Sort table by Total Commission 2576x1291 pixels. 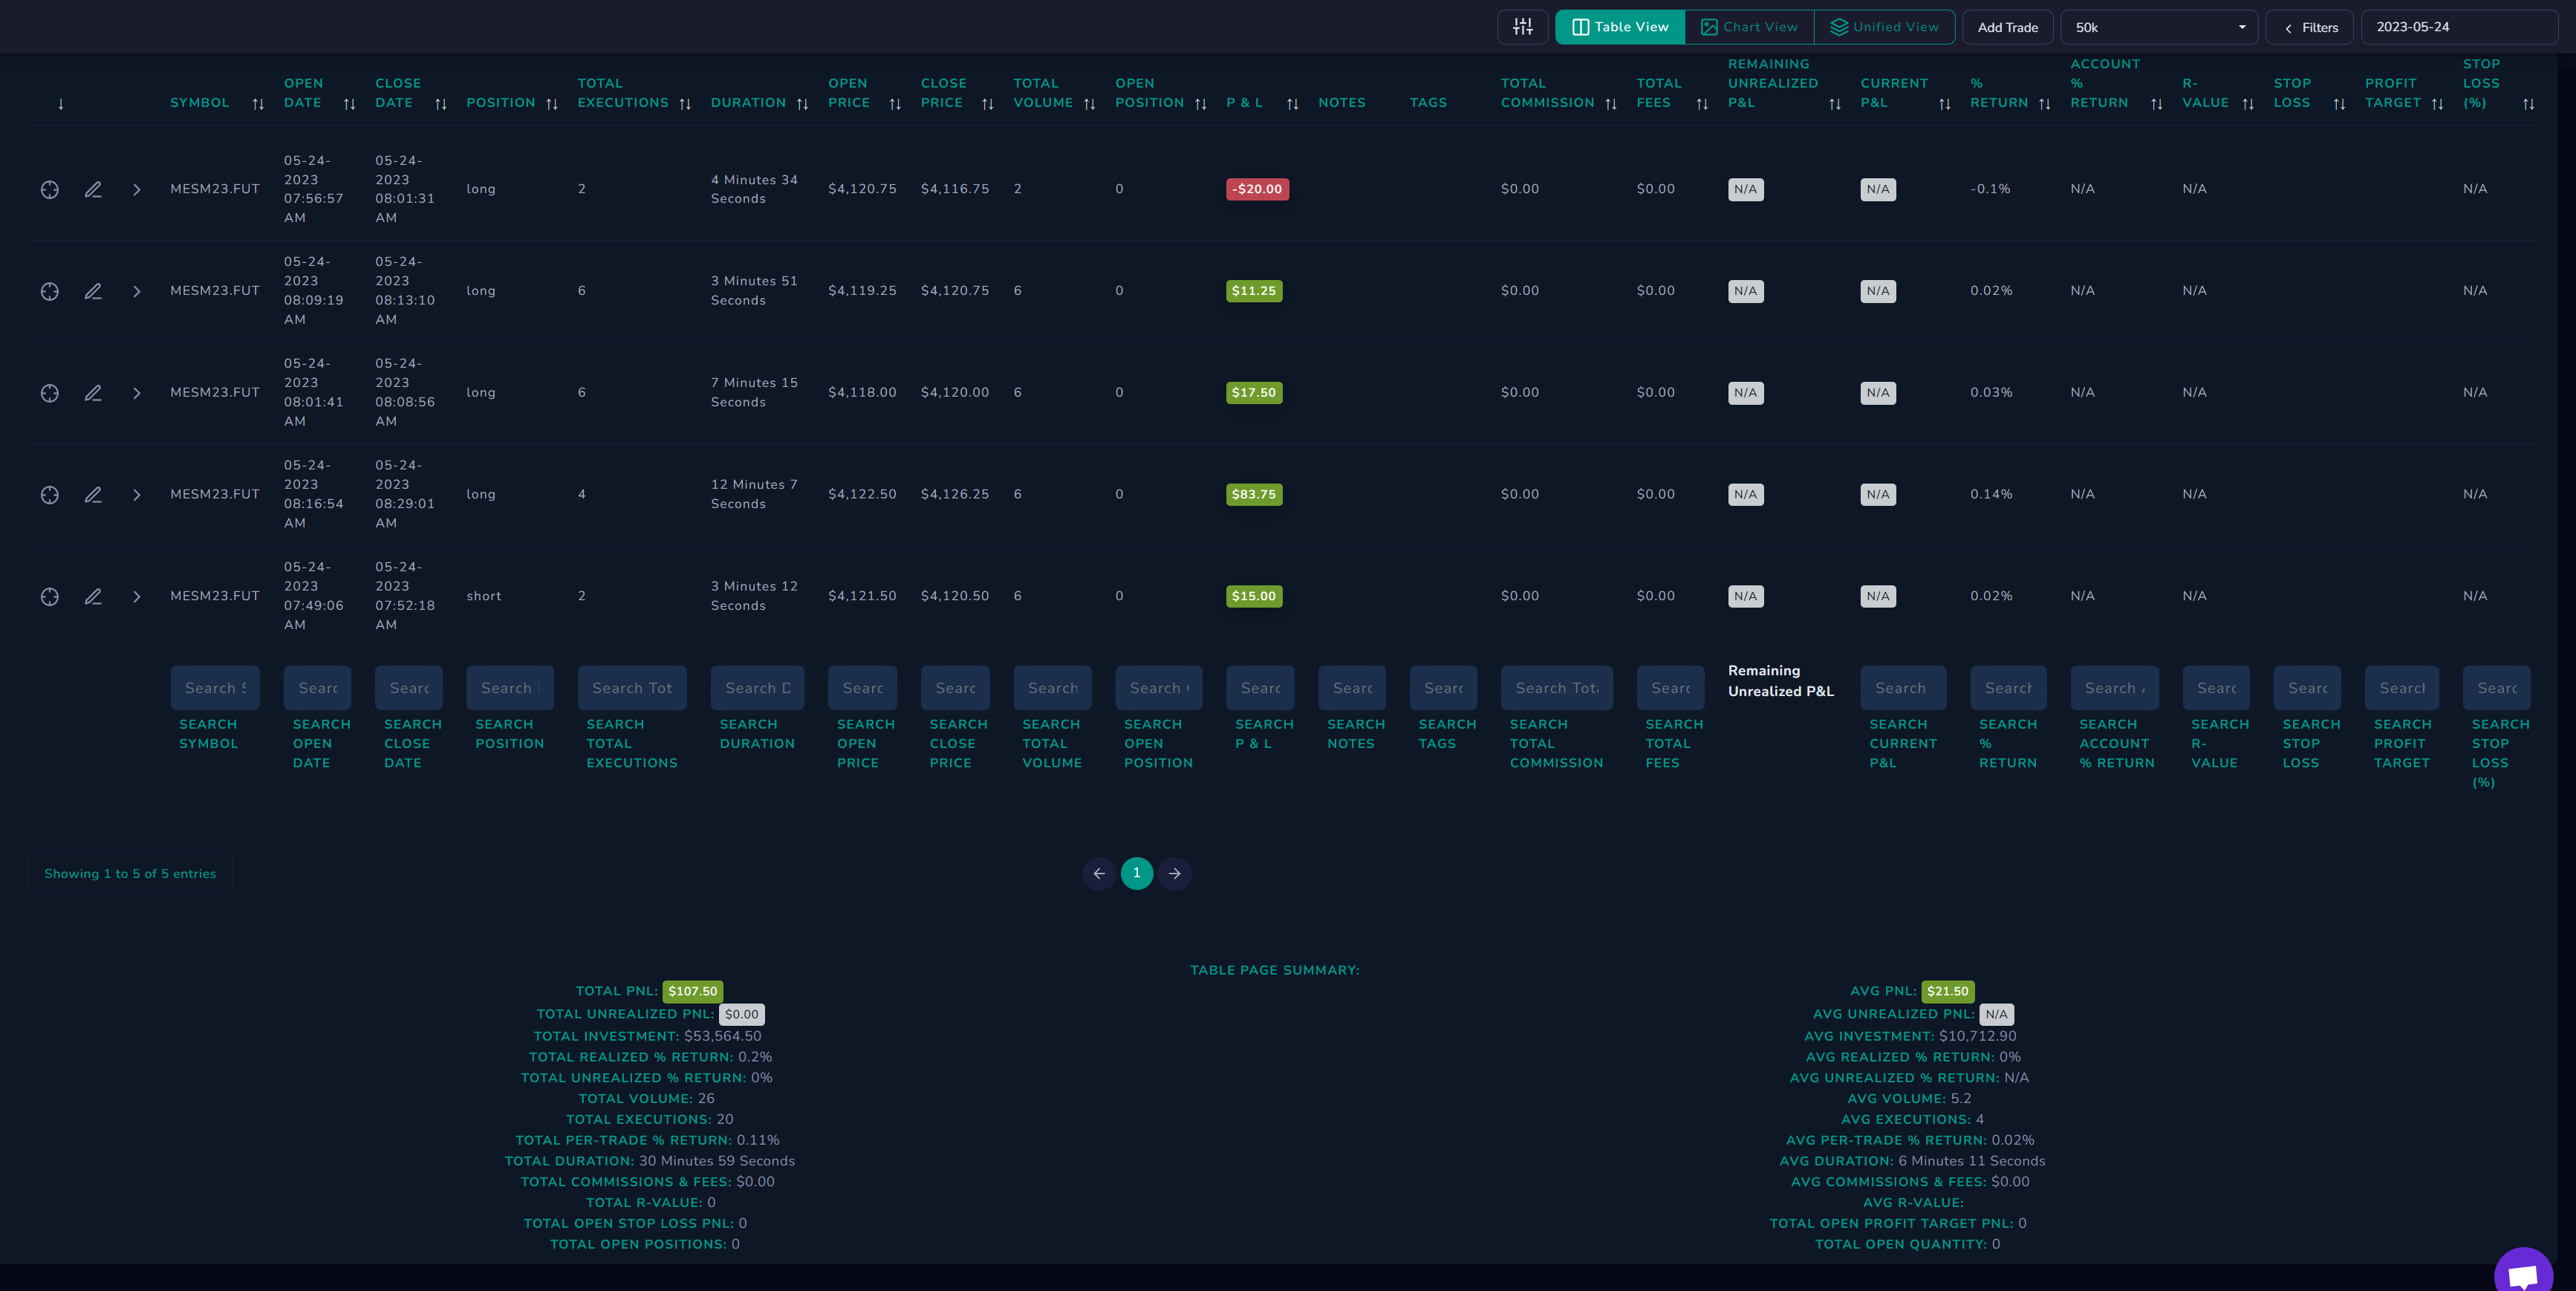(1610, 104)
